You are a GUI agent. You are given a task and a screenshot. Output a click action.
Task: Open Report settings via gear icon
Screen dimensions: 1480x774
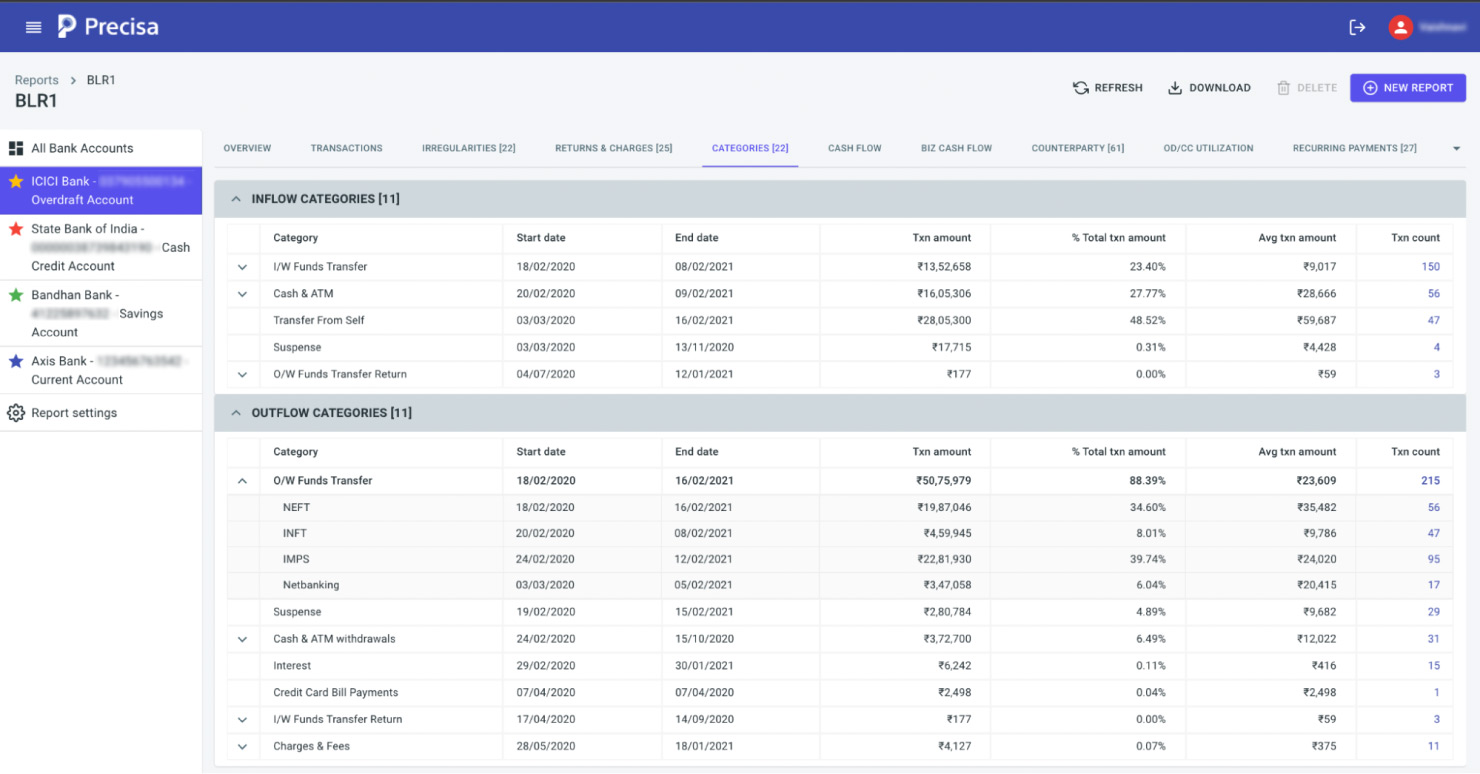click(14, 412)
